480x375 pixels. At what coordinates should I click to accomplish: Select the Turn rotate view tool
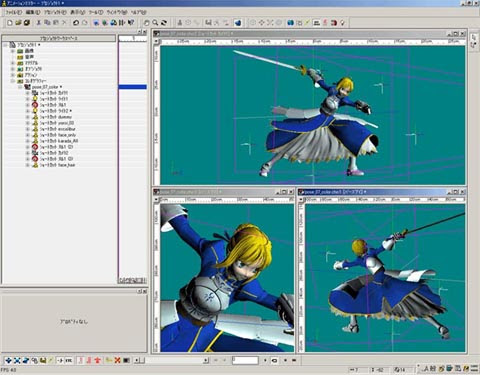(164, 23)
